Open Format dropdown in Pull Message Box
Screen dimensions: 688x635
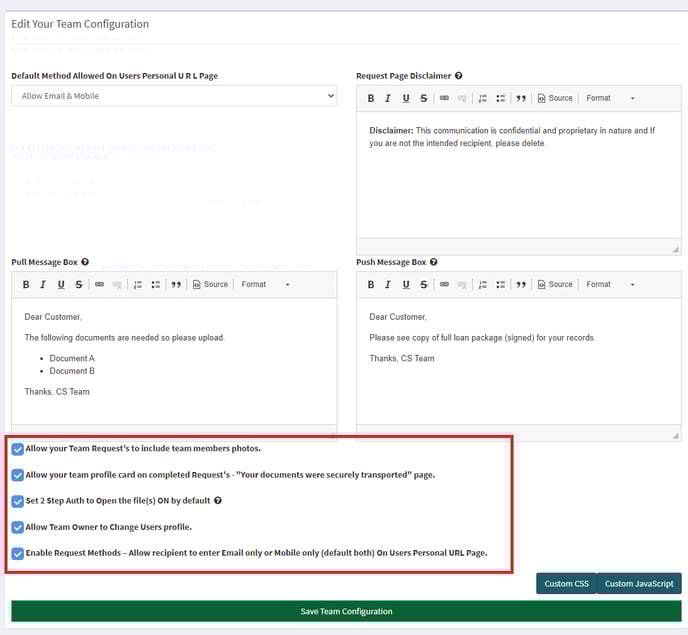[266, 285]
